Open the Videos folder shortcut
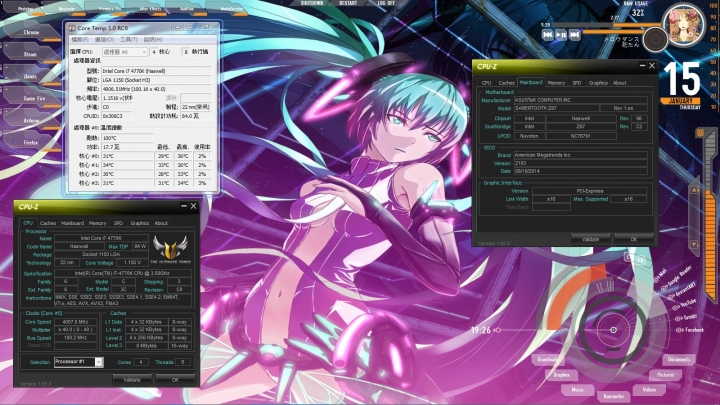720x405 pixels. click(x=649, y=390)
